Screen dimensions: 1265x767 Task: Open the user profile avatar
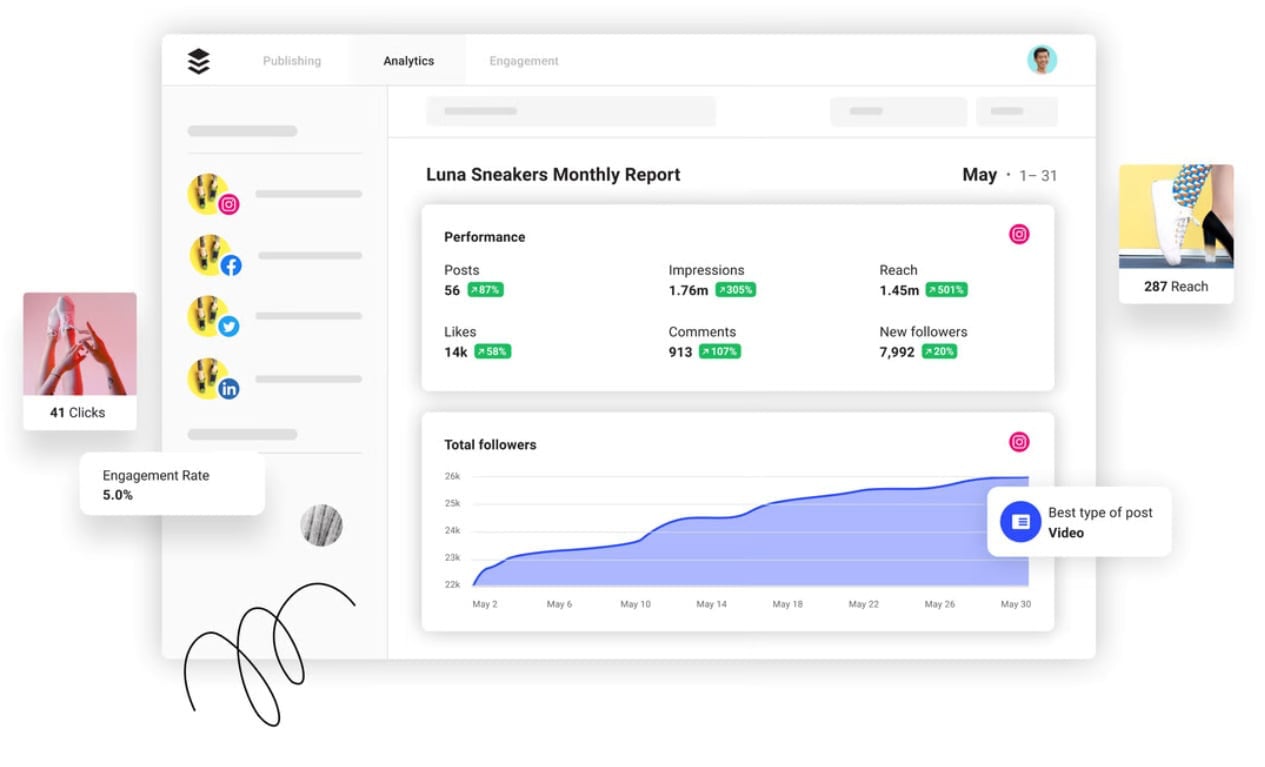(1042, 60)
